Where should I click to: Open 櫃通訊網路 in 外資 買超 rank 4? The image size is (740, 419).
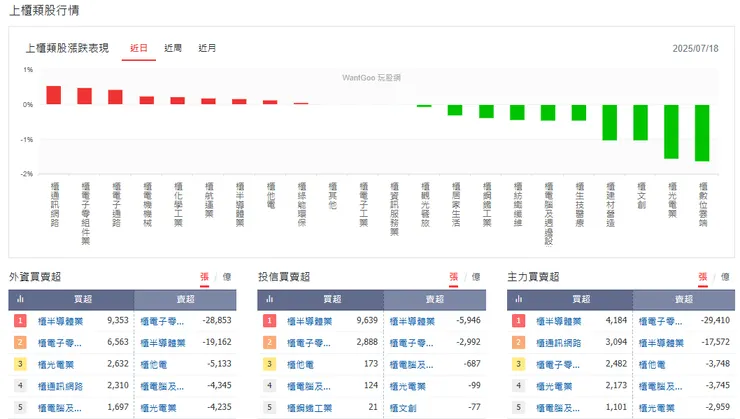(60, 386)
